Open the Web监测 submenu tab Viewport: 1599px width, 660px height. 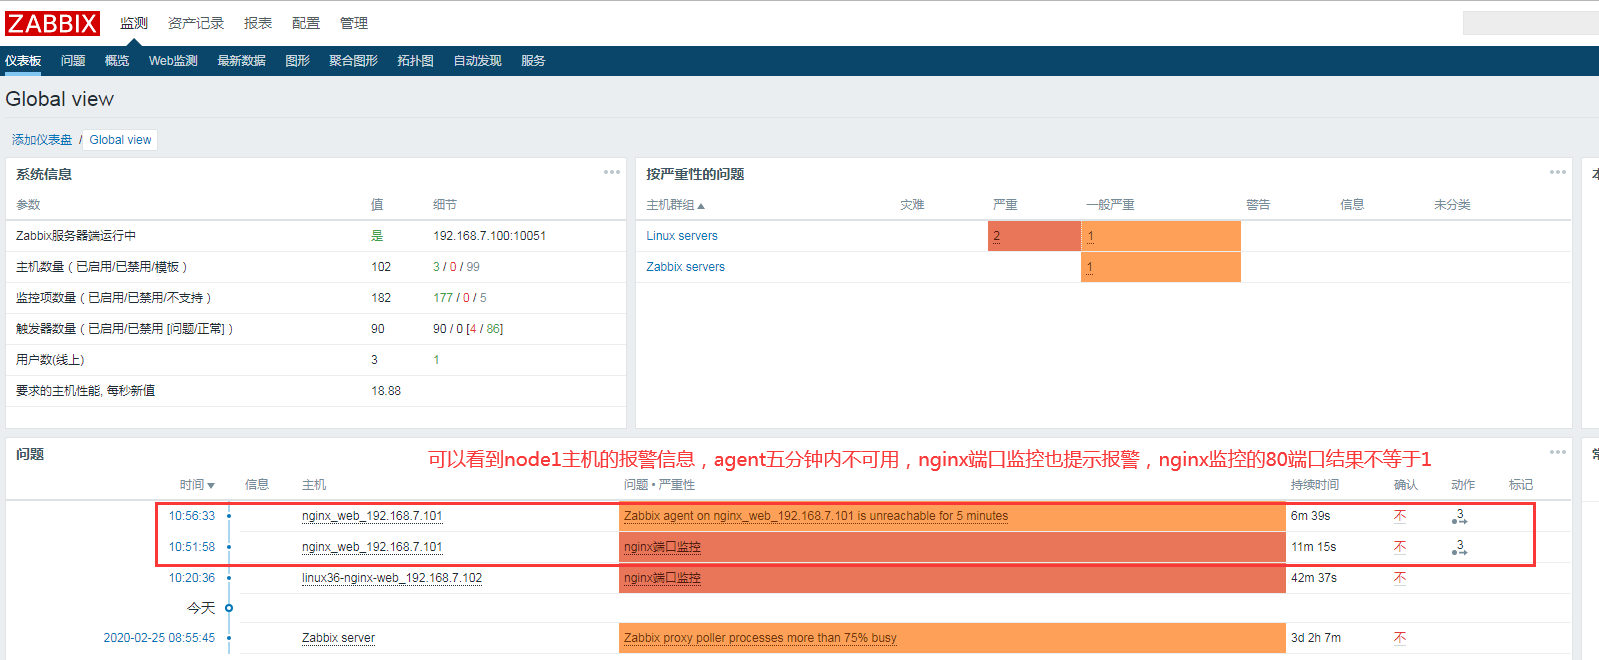tap(173, 61)
